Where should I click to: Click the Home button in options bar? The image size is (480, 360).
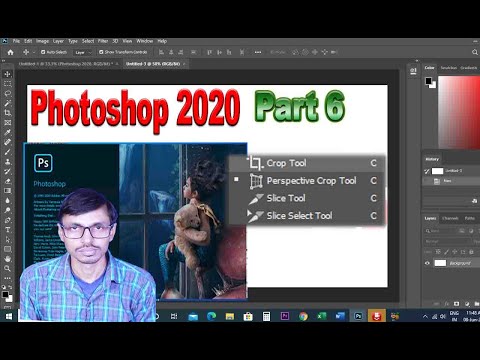click(10, 52)
